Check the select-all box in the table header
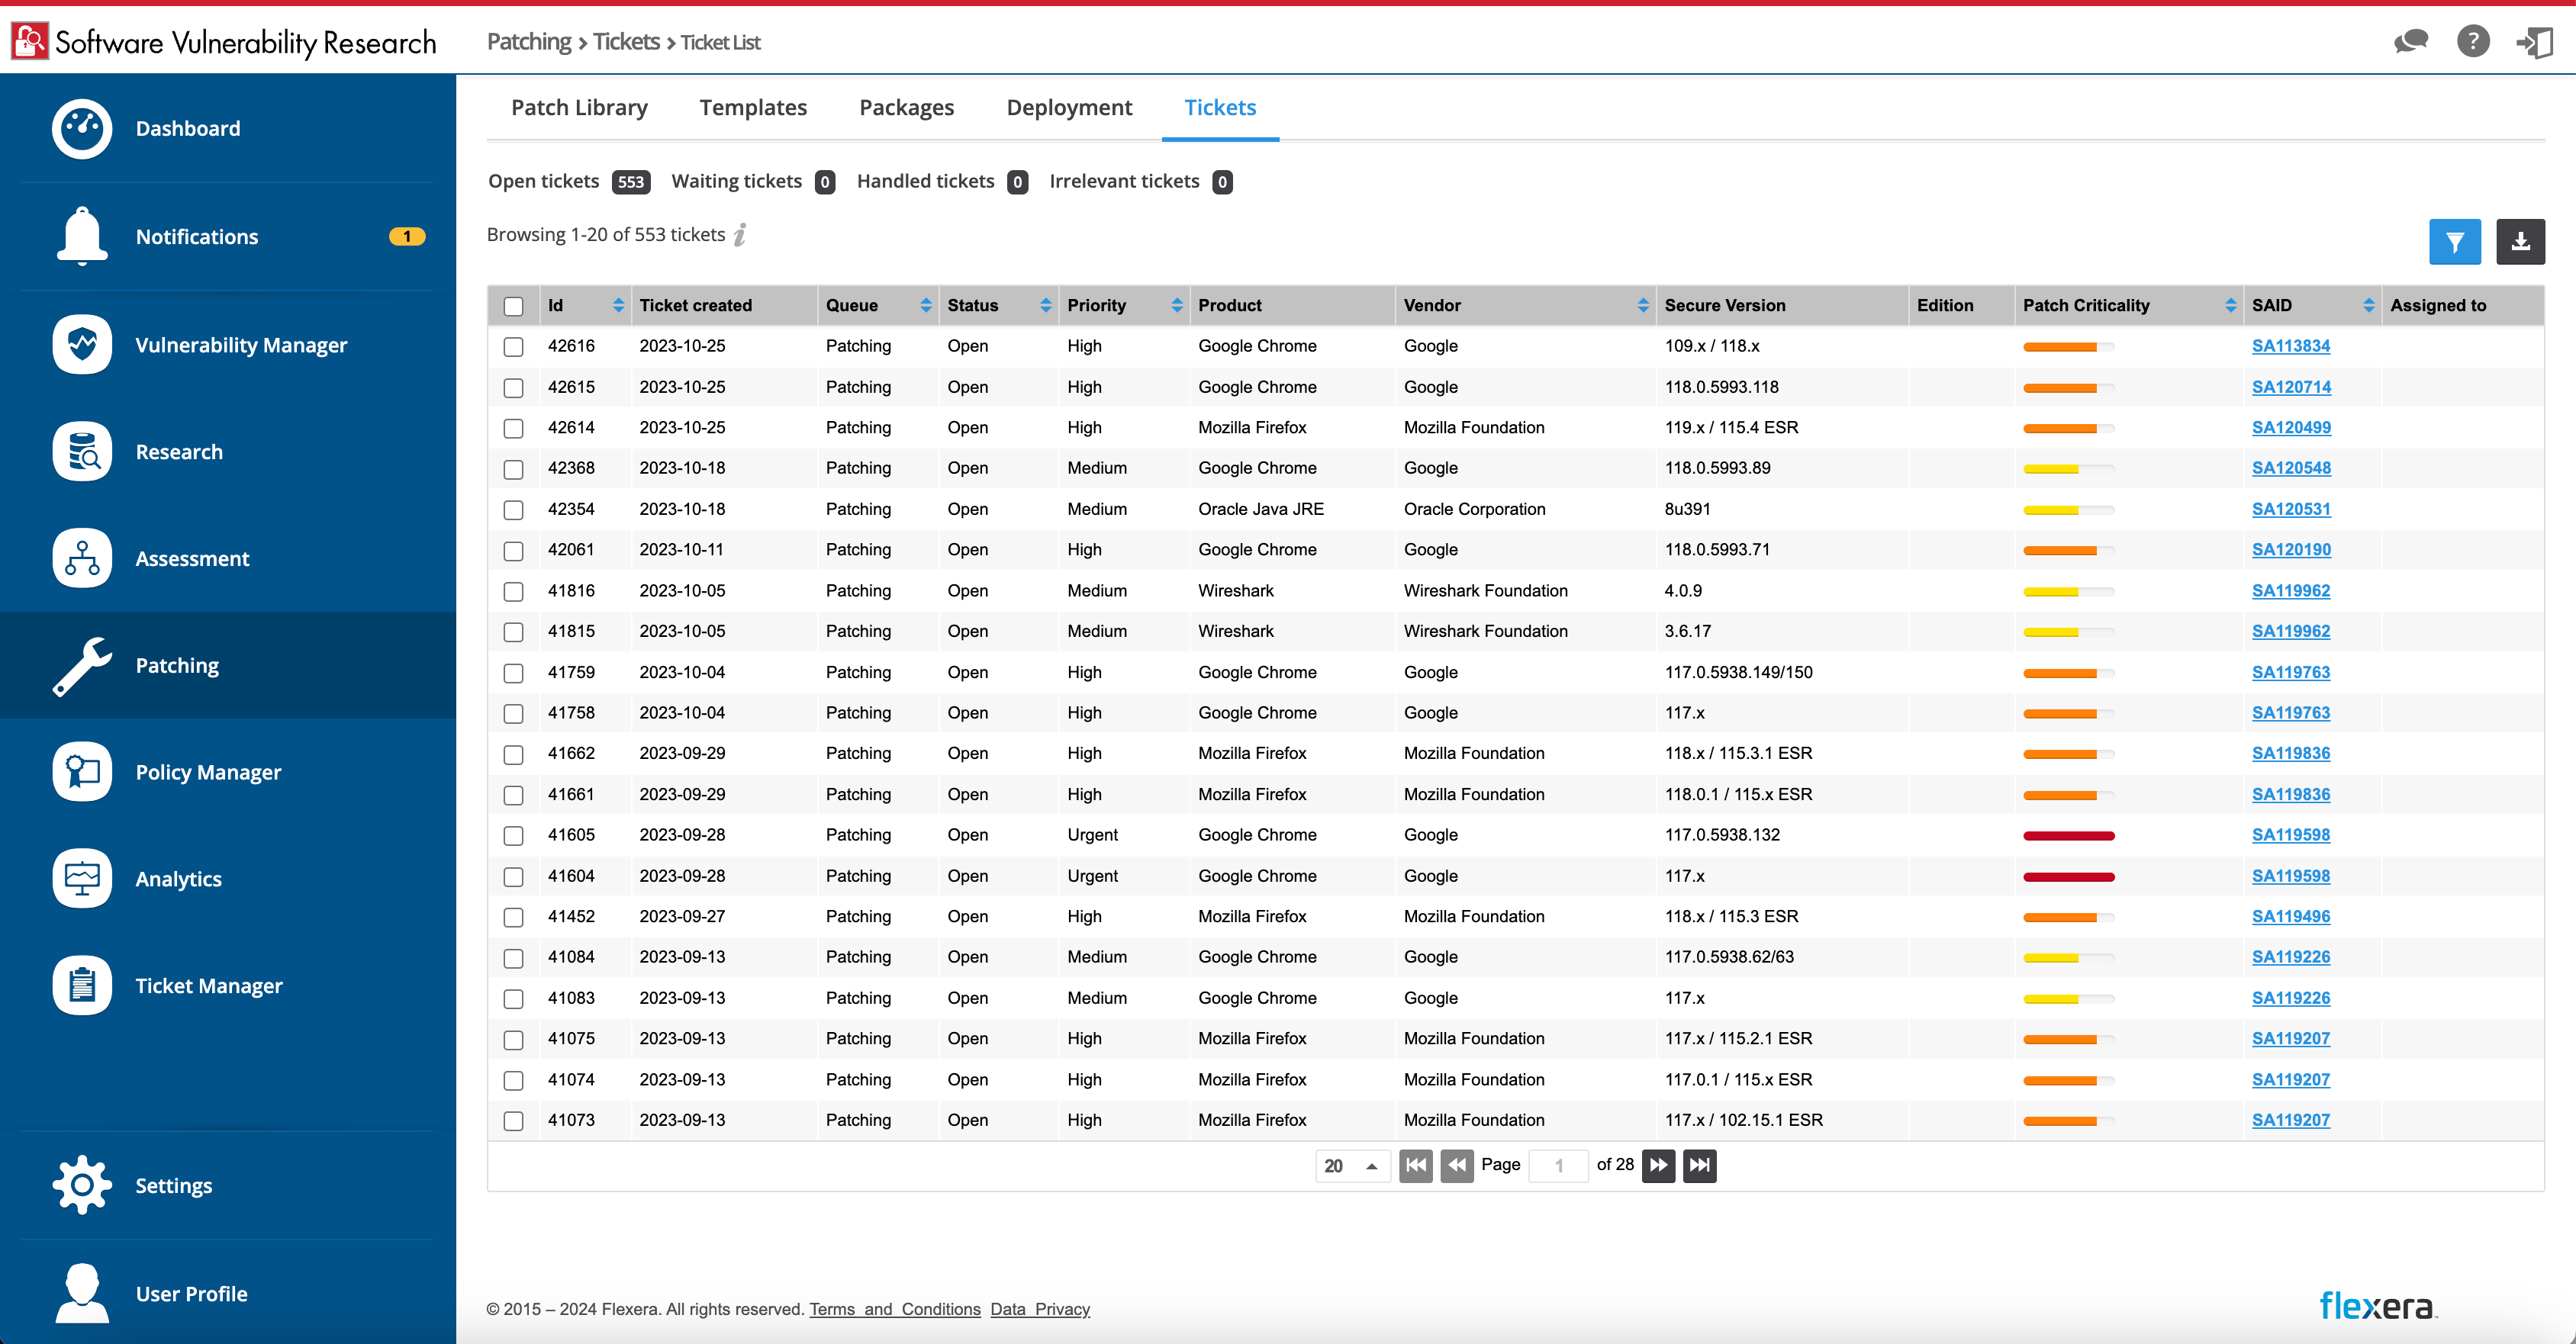 coord(514,306)
